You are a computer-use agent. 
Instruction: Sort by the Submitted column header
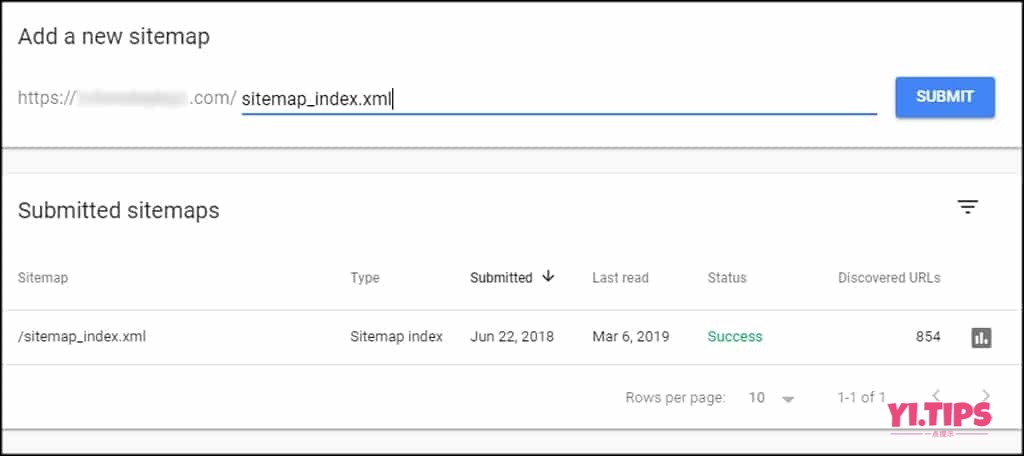(x=501, y=278)
